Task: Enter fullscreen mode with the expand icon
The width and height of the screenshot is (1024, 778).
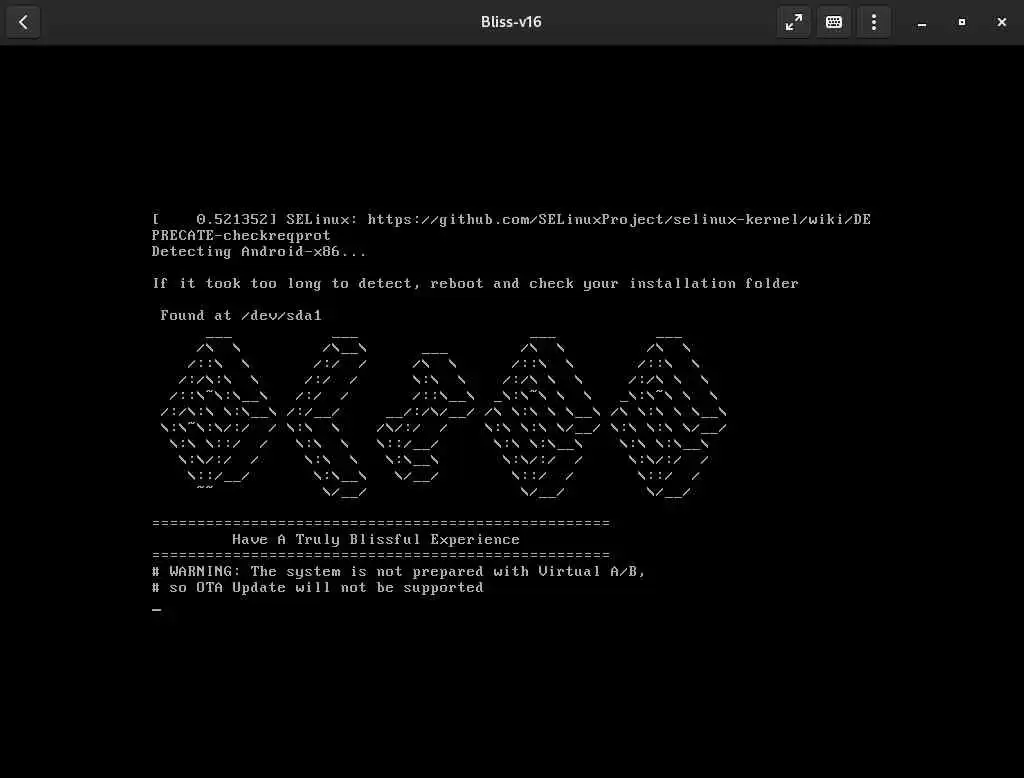Action: coord(793,22)
